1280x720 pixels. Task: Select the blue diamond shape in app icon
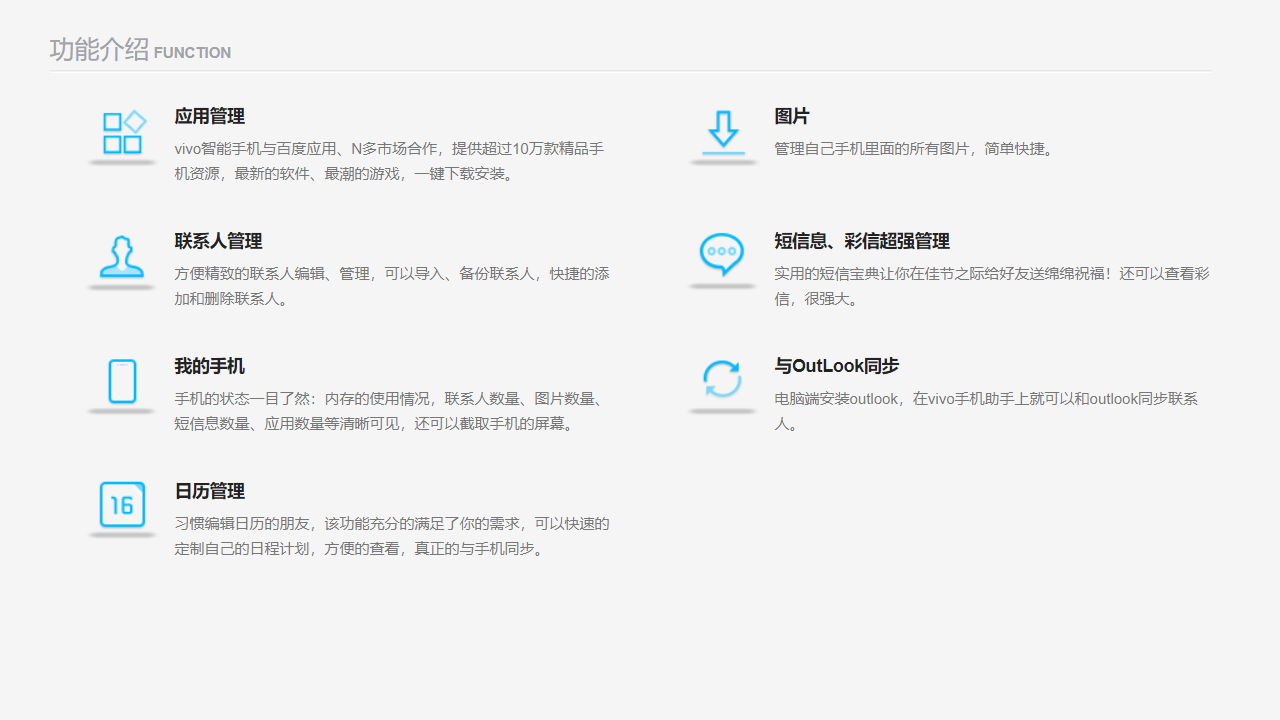(133, 120)
